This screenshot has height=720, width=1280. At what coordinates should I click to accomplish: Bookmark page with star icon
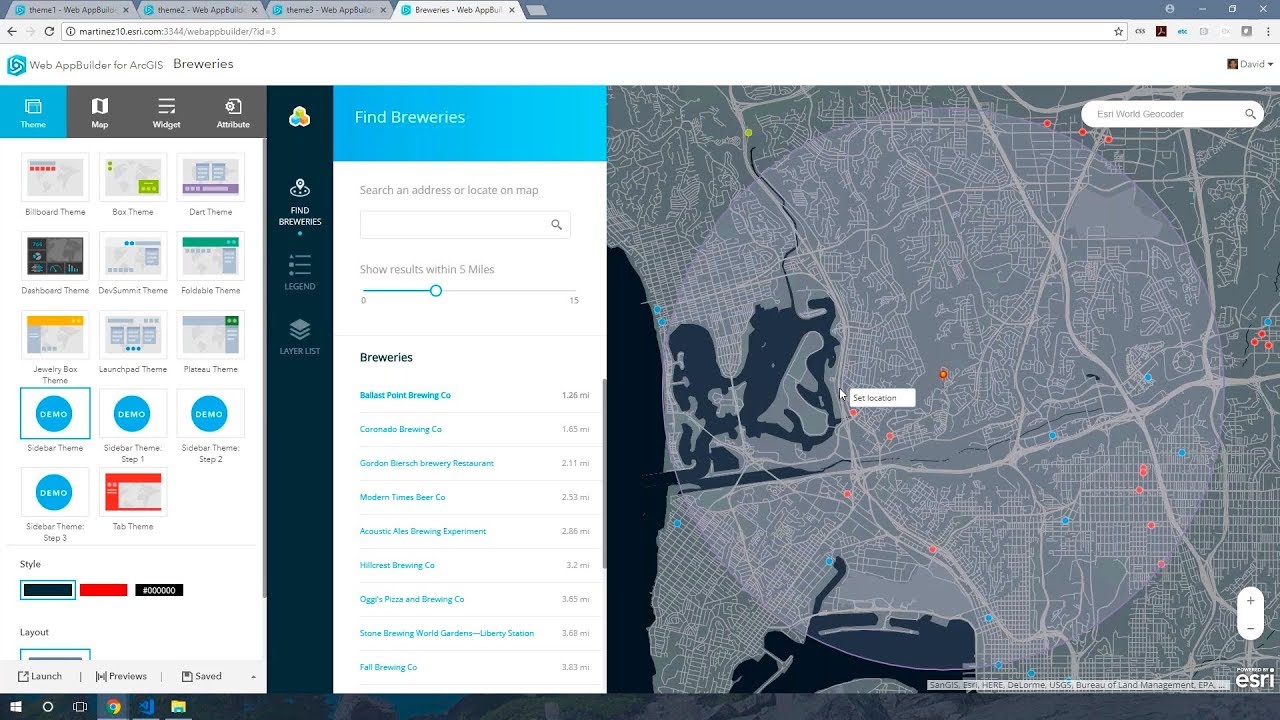coord(1119,31)
